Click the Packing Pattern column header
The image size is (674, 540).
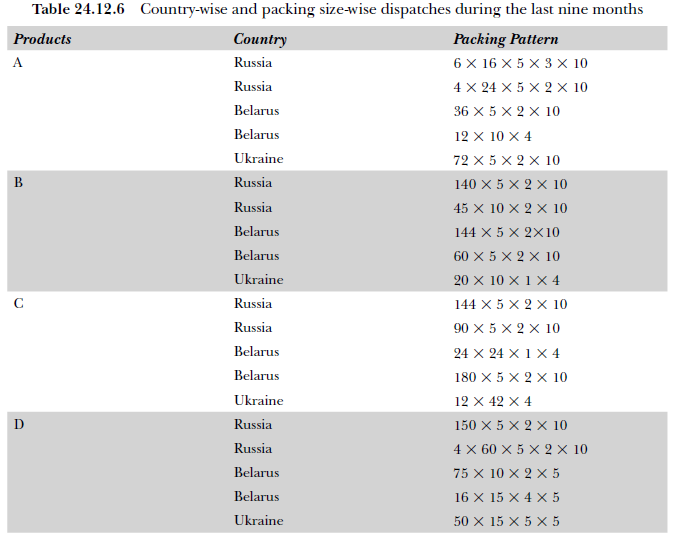pos(505,39)
